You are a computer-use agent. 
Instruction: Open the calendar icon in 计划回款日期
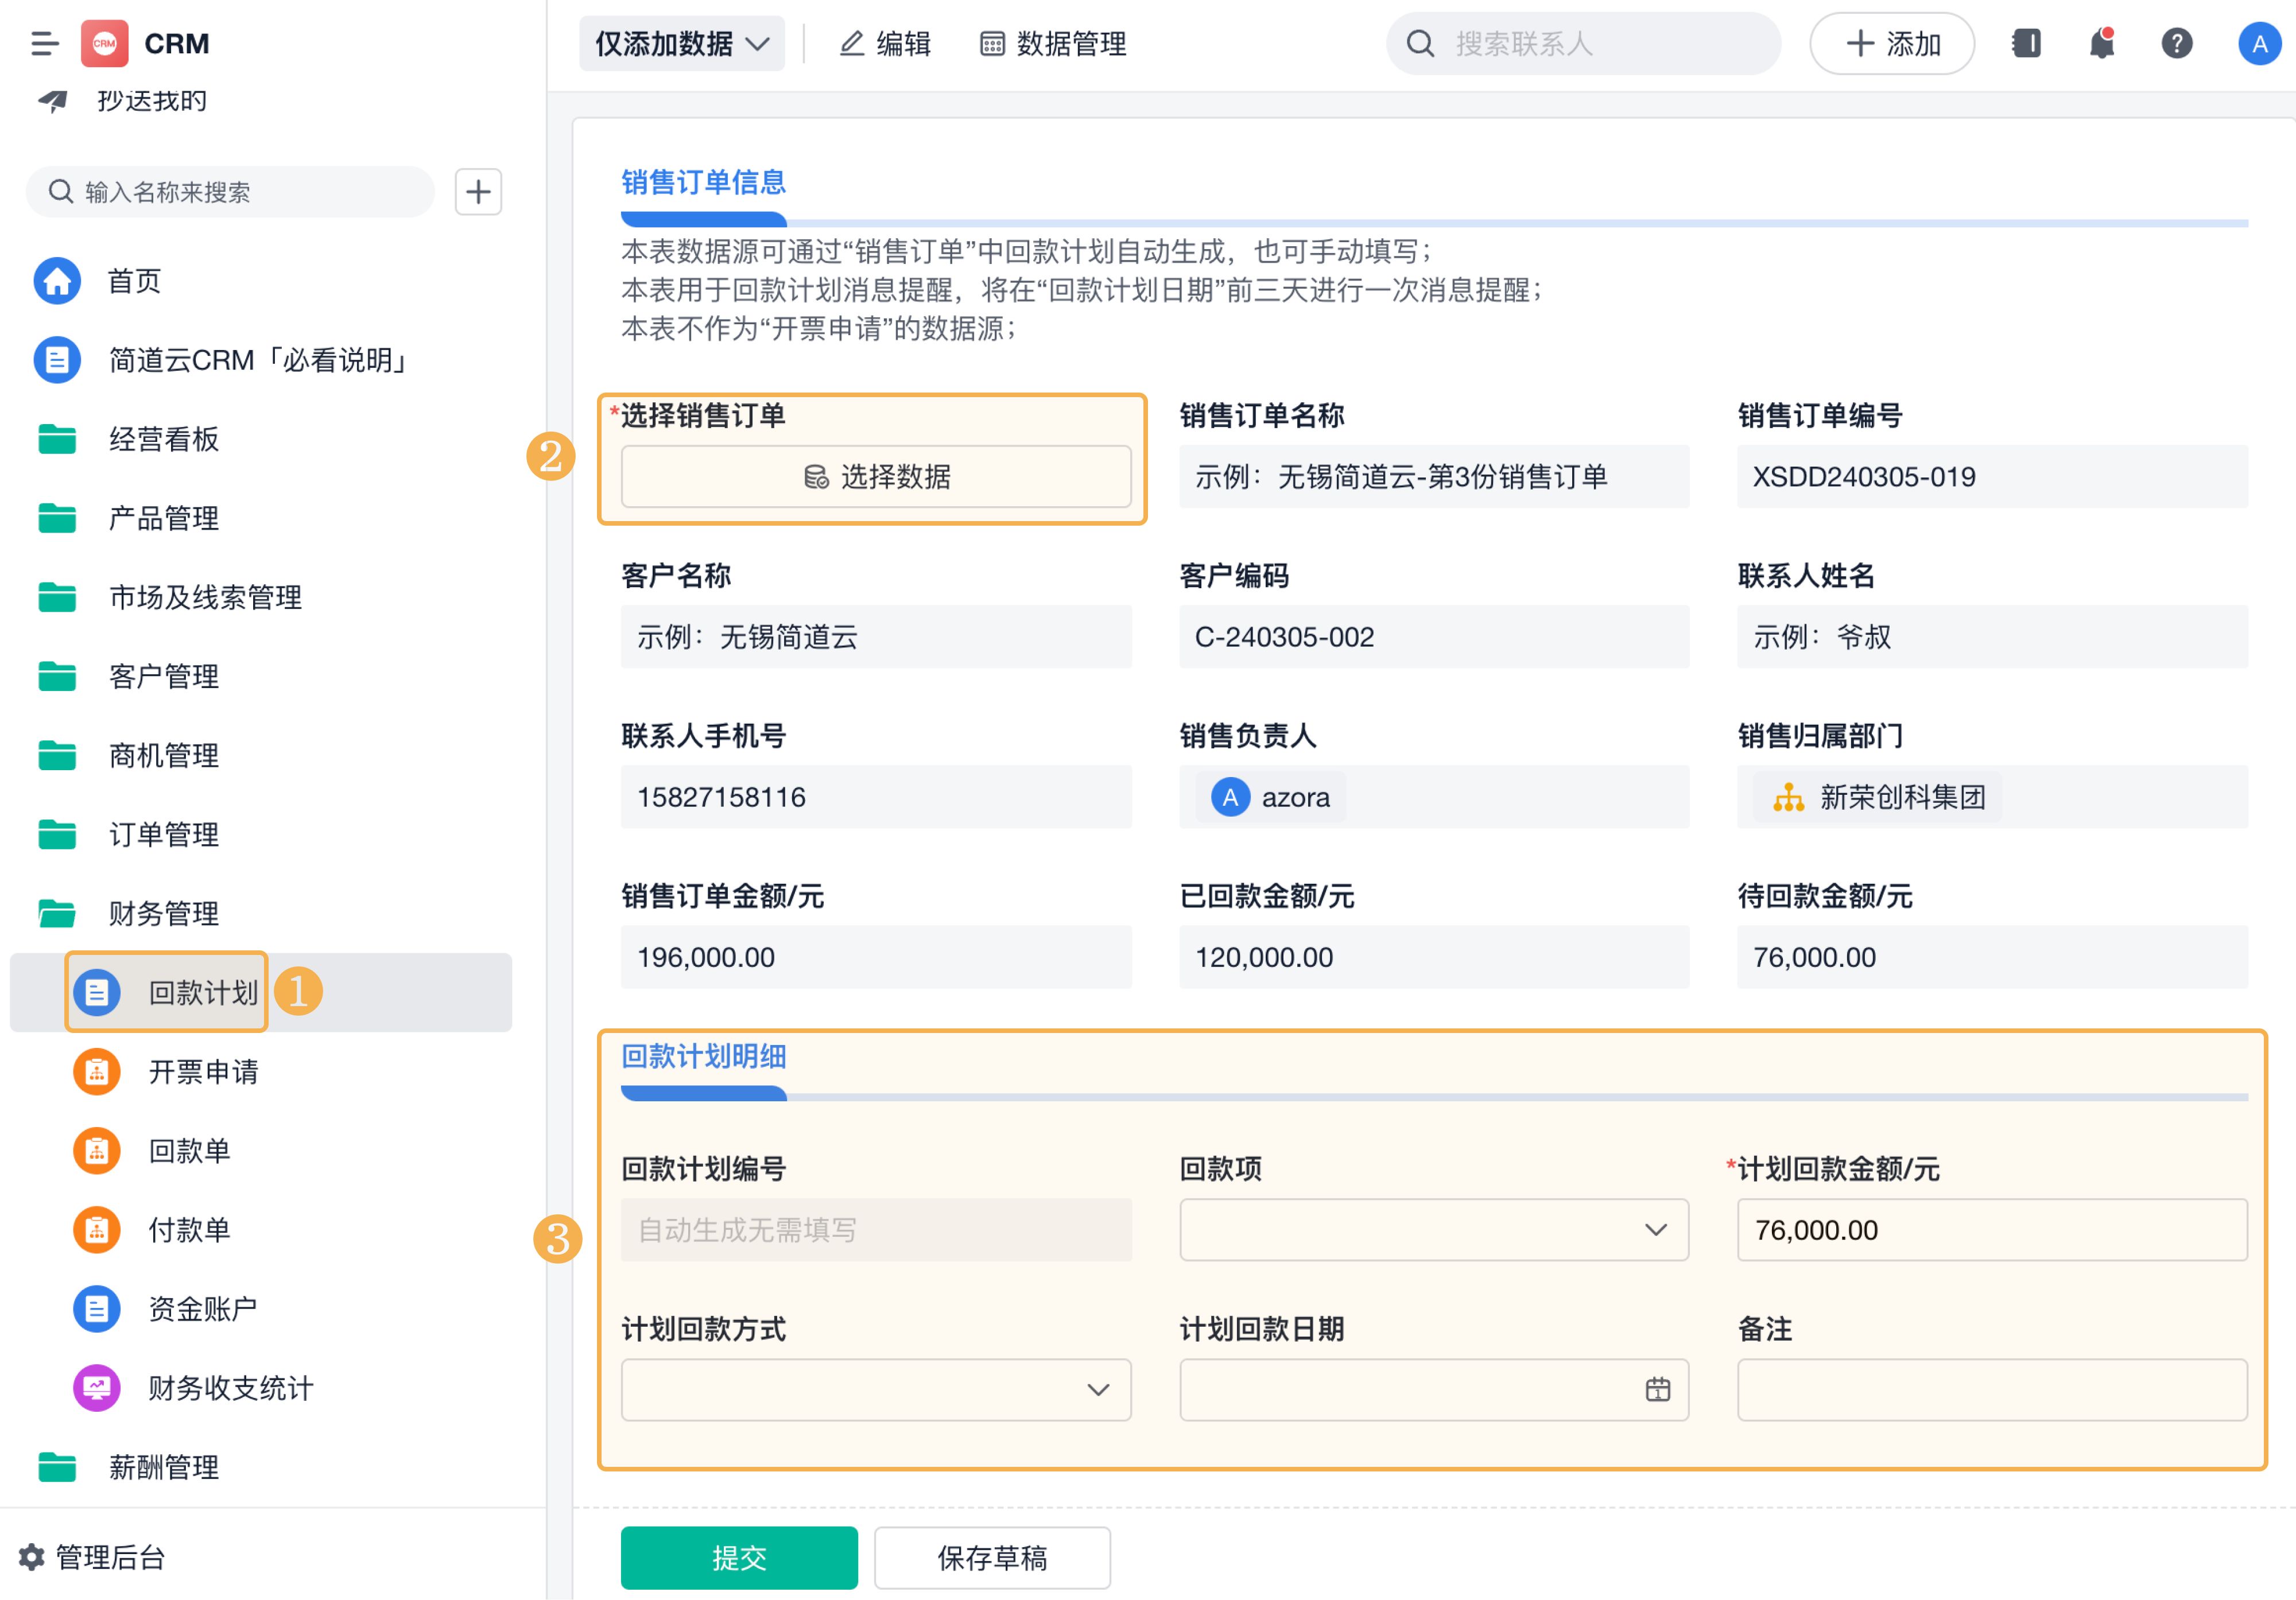click(x=1657, y=1389)
